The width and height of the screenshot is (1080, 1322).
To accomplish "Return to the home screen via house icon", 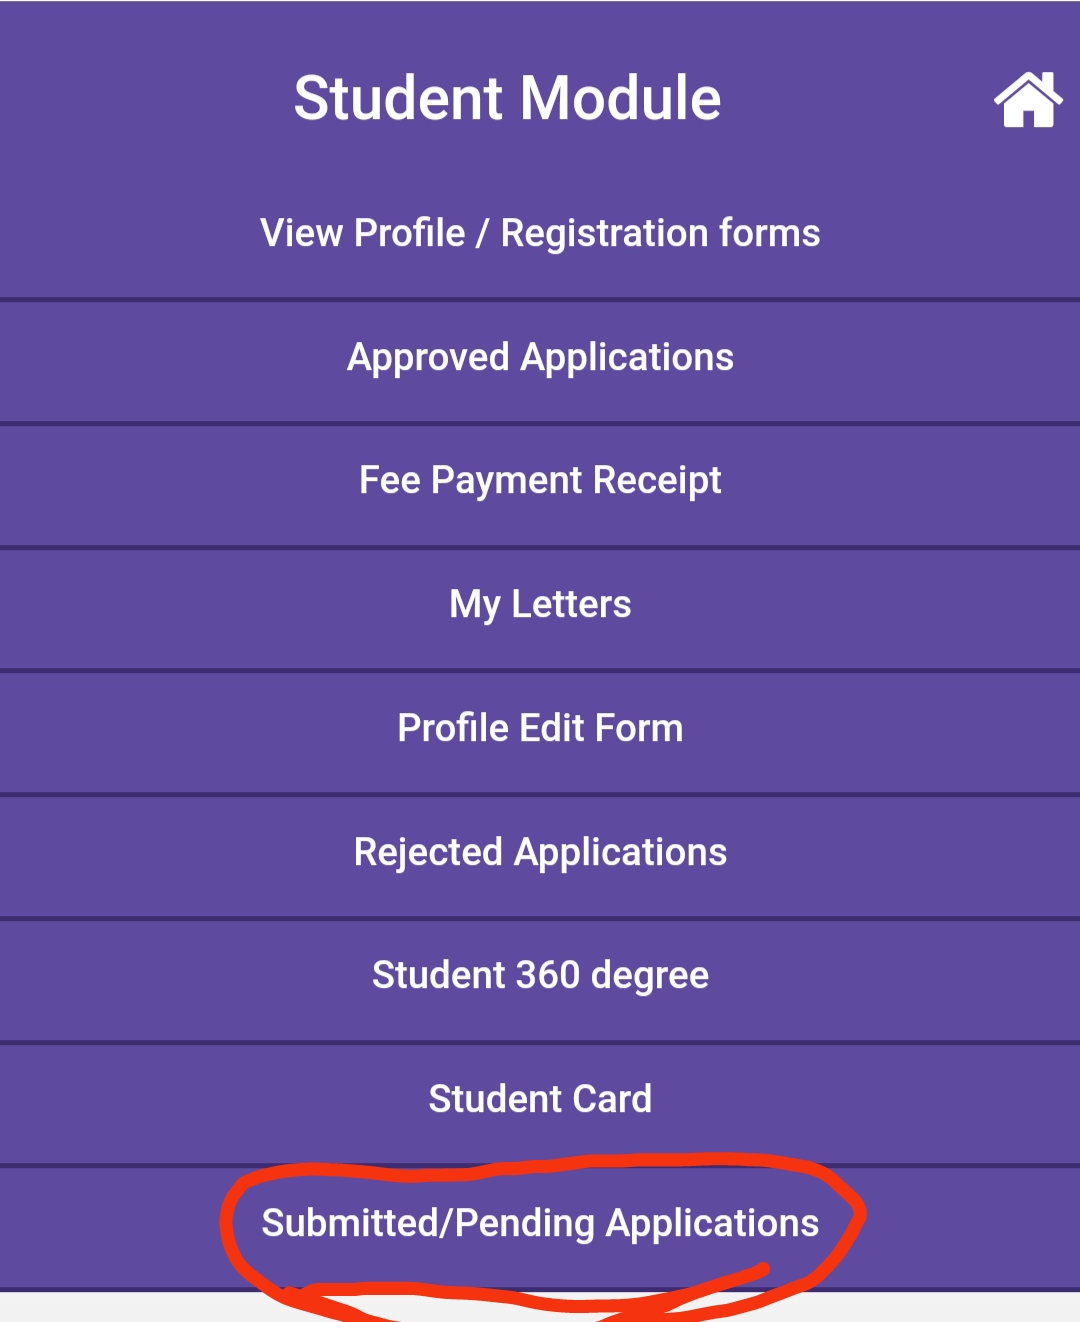I will point(1027,100).
